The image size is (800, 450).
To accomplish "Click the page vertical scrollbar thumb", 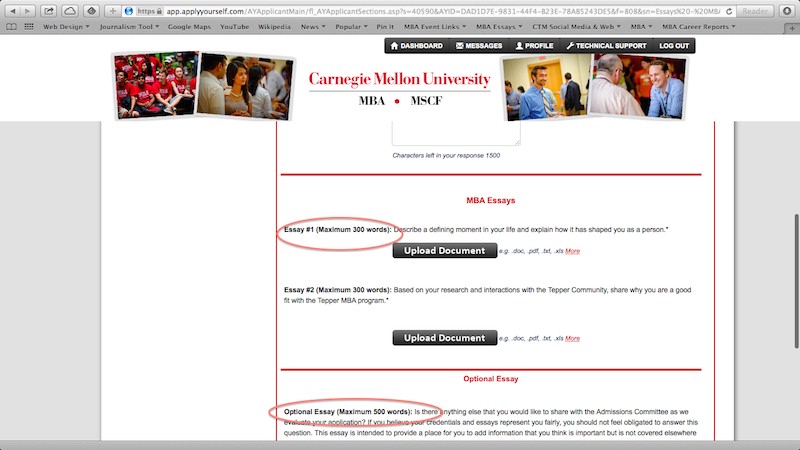I will tap(796, 282).
